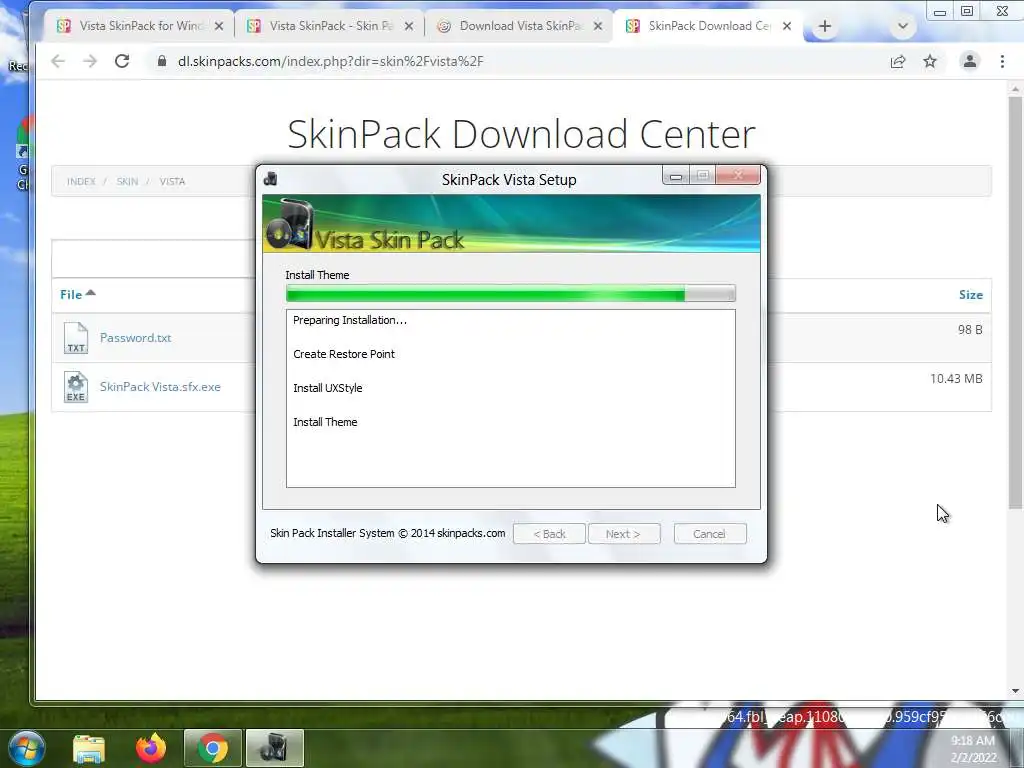Open Chrome's three-dot menu
Screen dimensions: 1024x768
(1002, 61)
